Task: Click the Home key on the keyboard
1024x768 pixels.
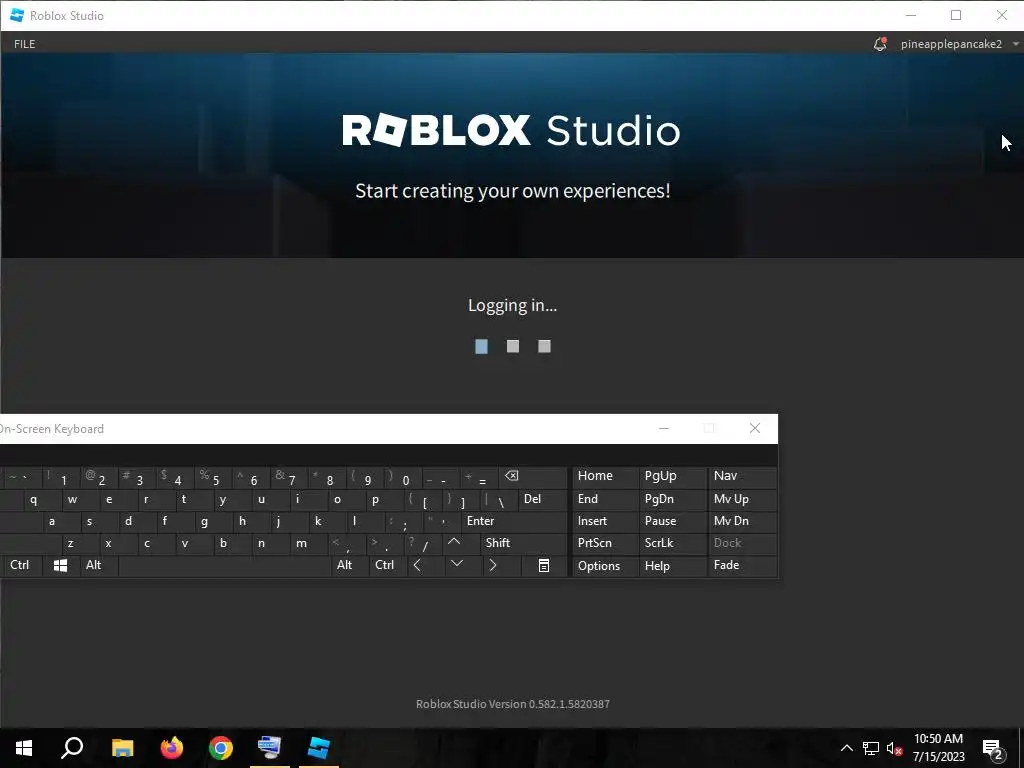Action: pos(605,476)
